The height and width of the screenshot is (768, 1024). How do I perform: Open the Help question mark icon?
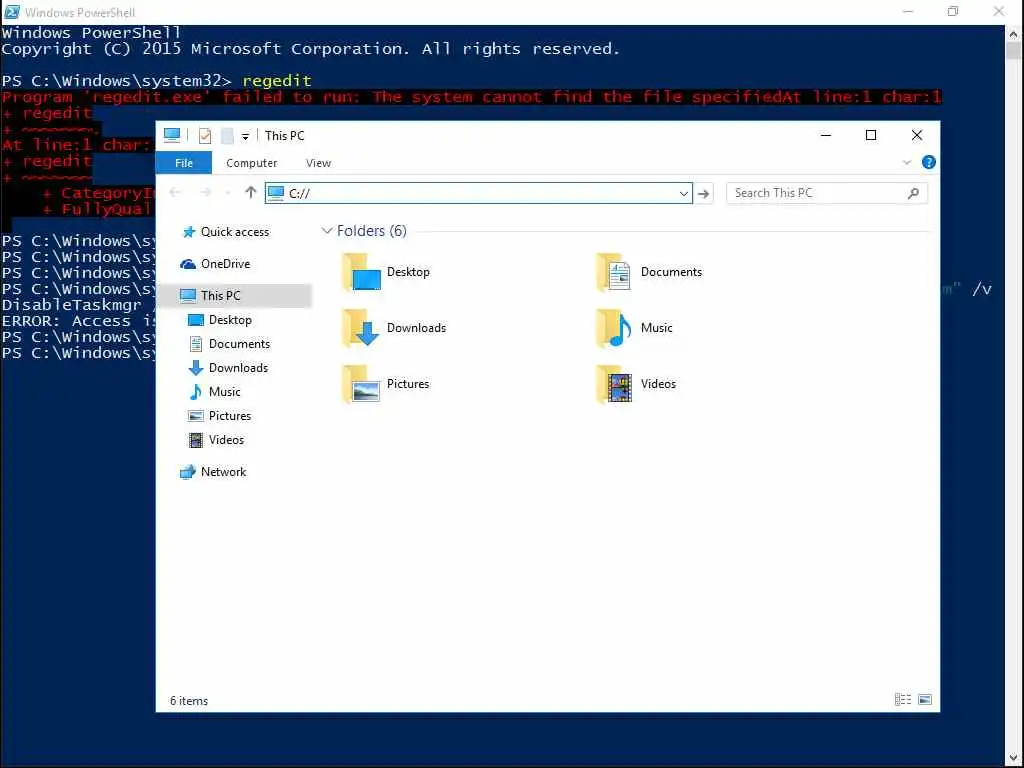coord(929,162)
